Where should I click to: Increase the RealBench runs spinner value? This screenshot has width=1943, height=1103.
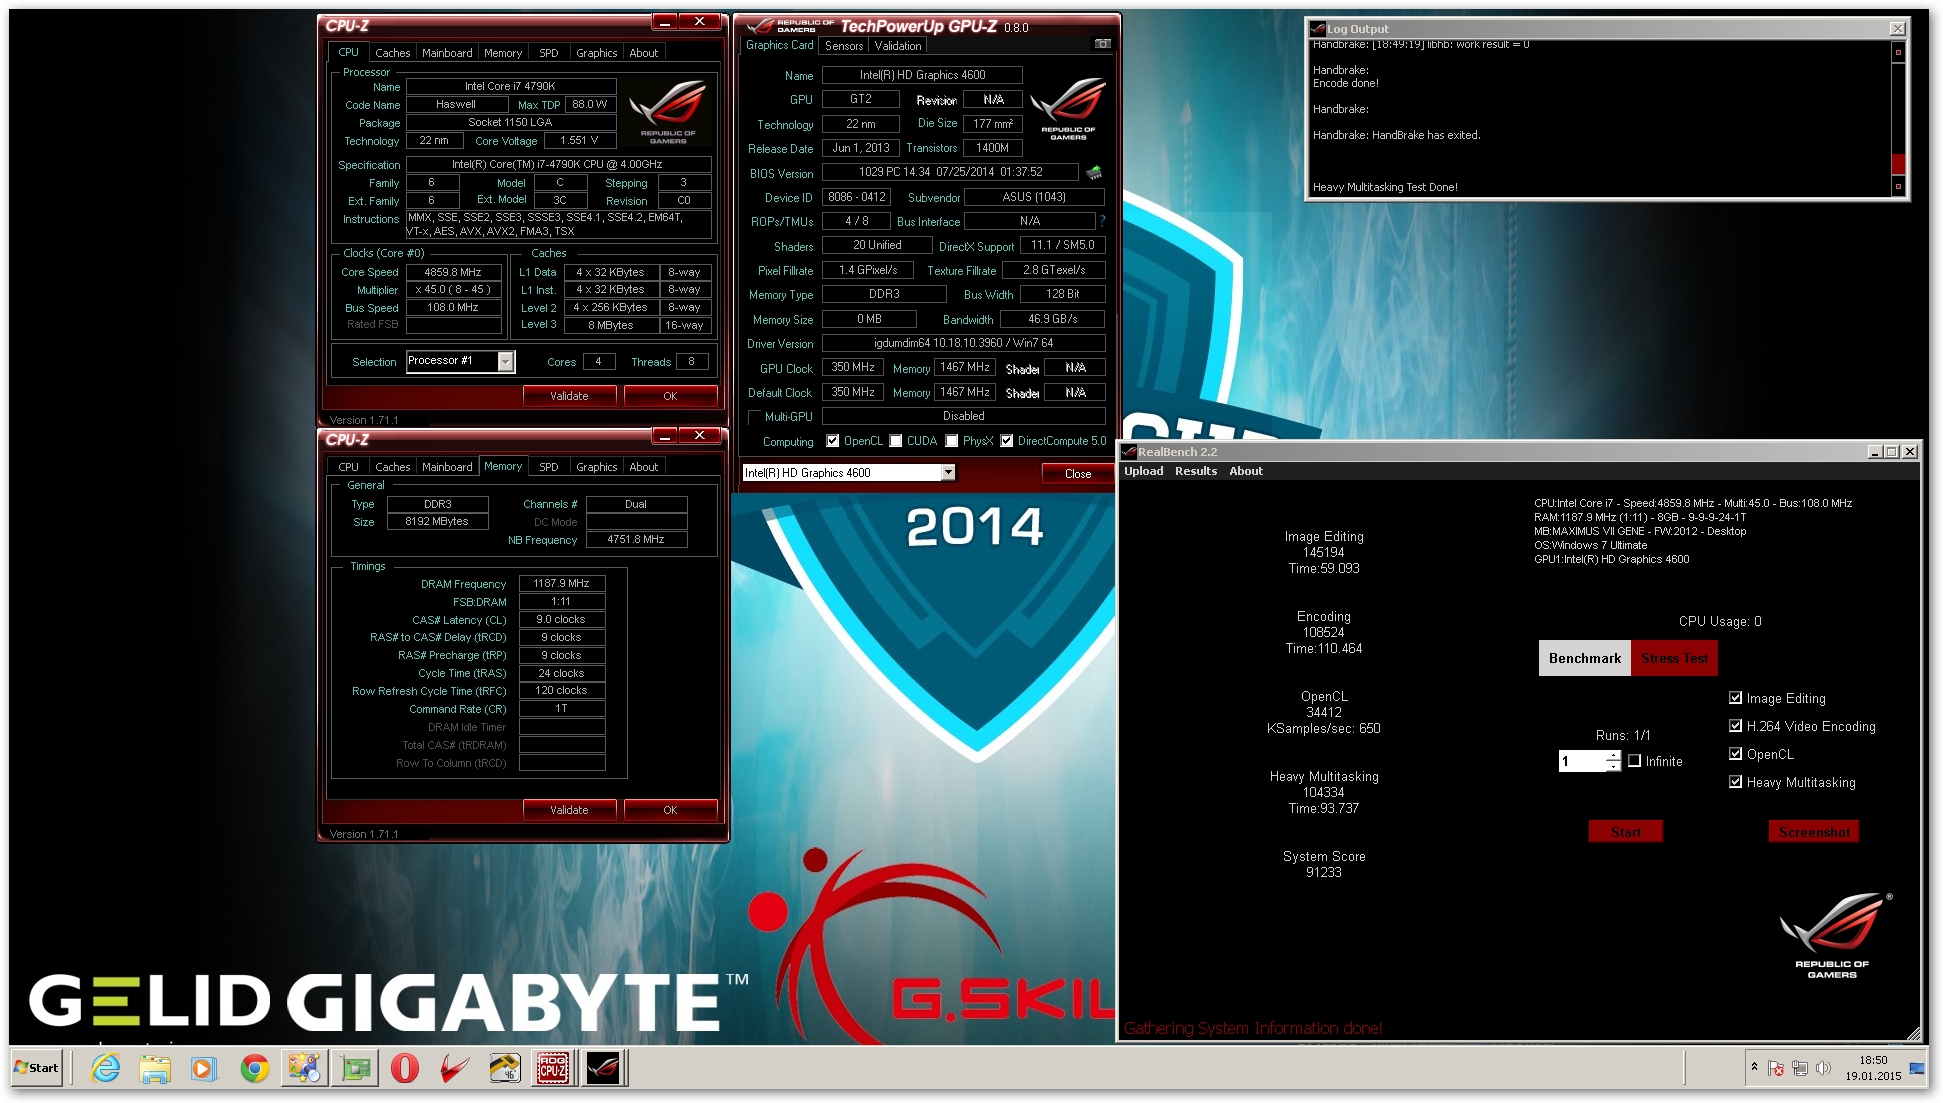click(1613, 756)
